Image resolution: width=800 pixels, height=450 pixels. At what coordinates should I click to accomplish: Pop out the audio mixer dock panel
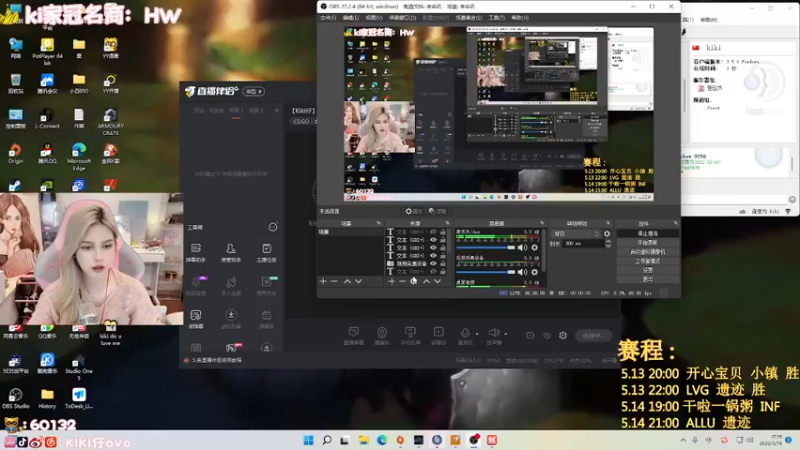(542, 223)
